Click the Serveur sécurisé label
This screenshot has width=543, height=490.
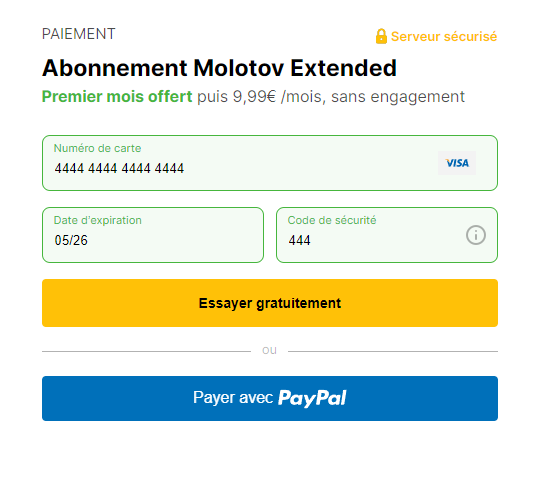(444, 36)
